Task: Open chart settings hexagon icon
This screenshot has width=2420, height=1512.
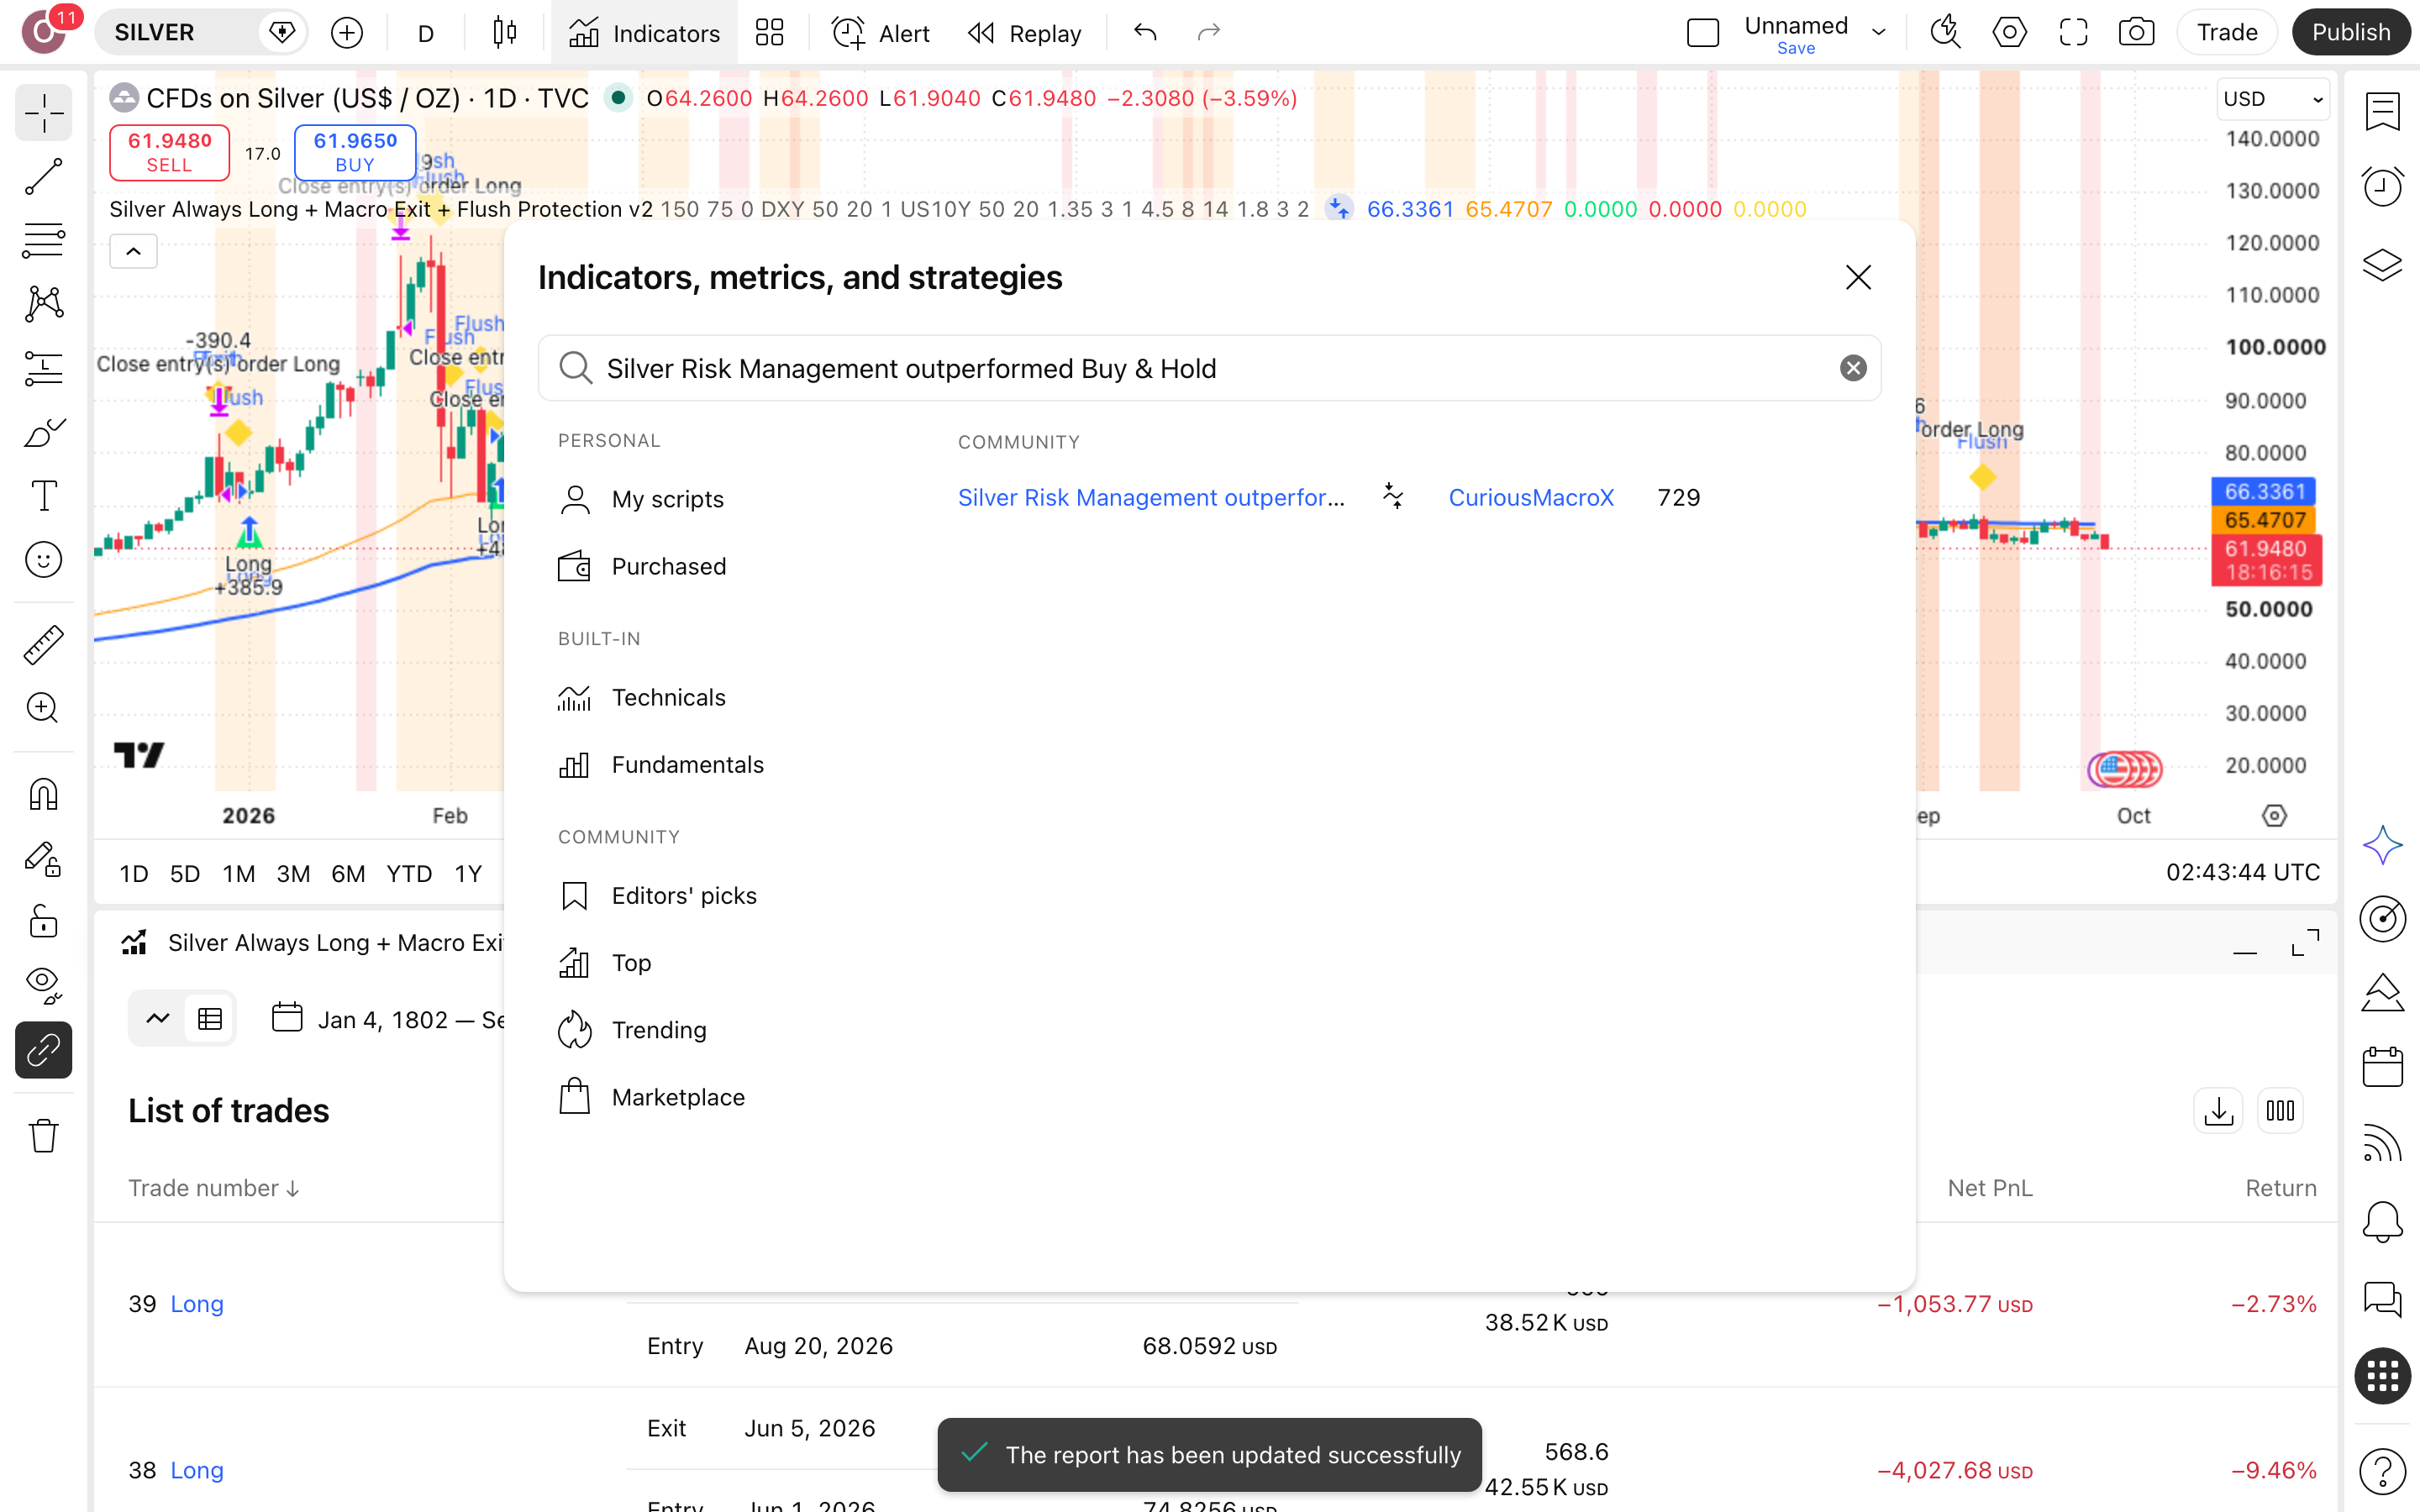Action: click(2009, 33)
